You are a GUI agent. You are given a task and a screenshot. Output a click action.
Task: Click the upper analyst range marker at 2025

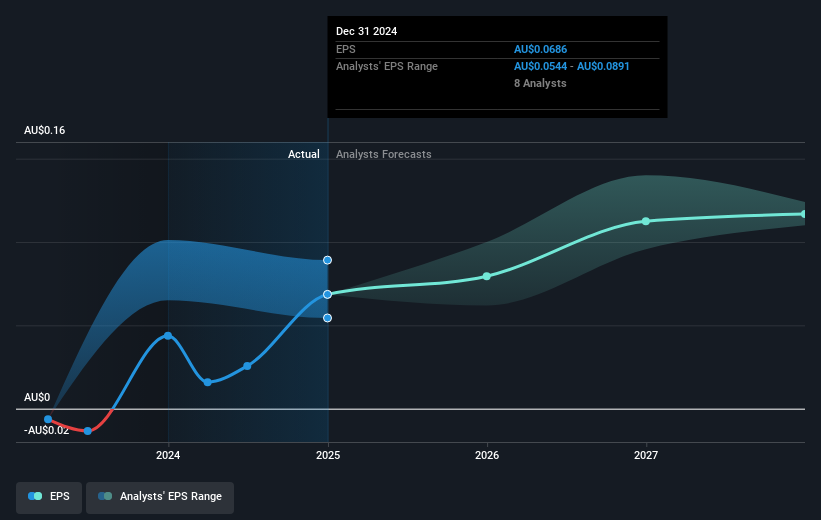tap(327, 260)
